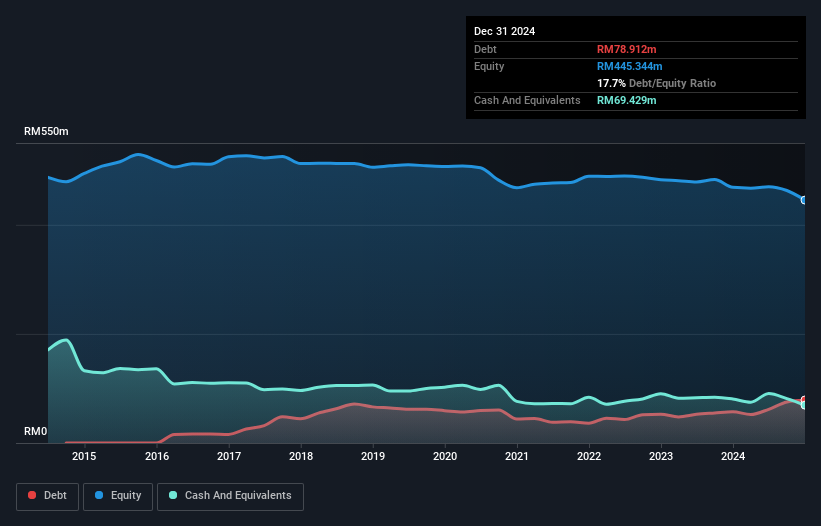
Task: Click the red Debt legend dot
Action: (x=32, y=495)
